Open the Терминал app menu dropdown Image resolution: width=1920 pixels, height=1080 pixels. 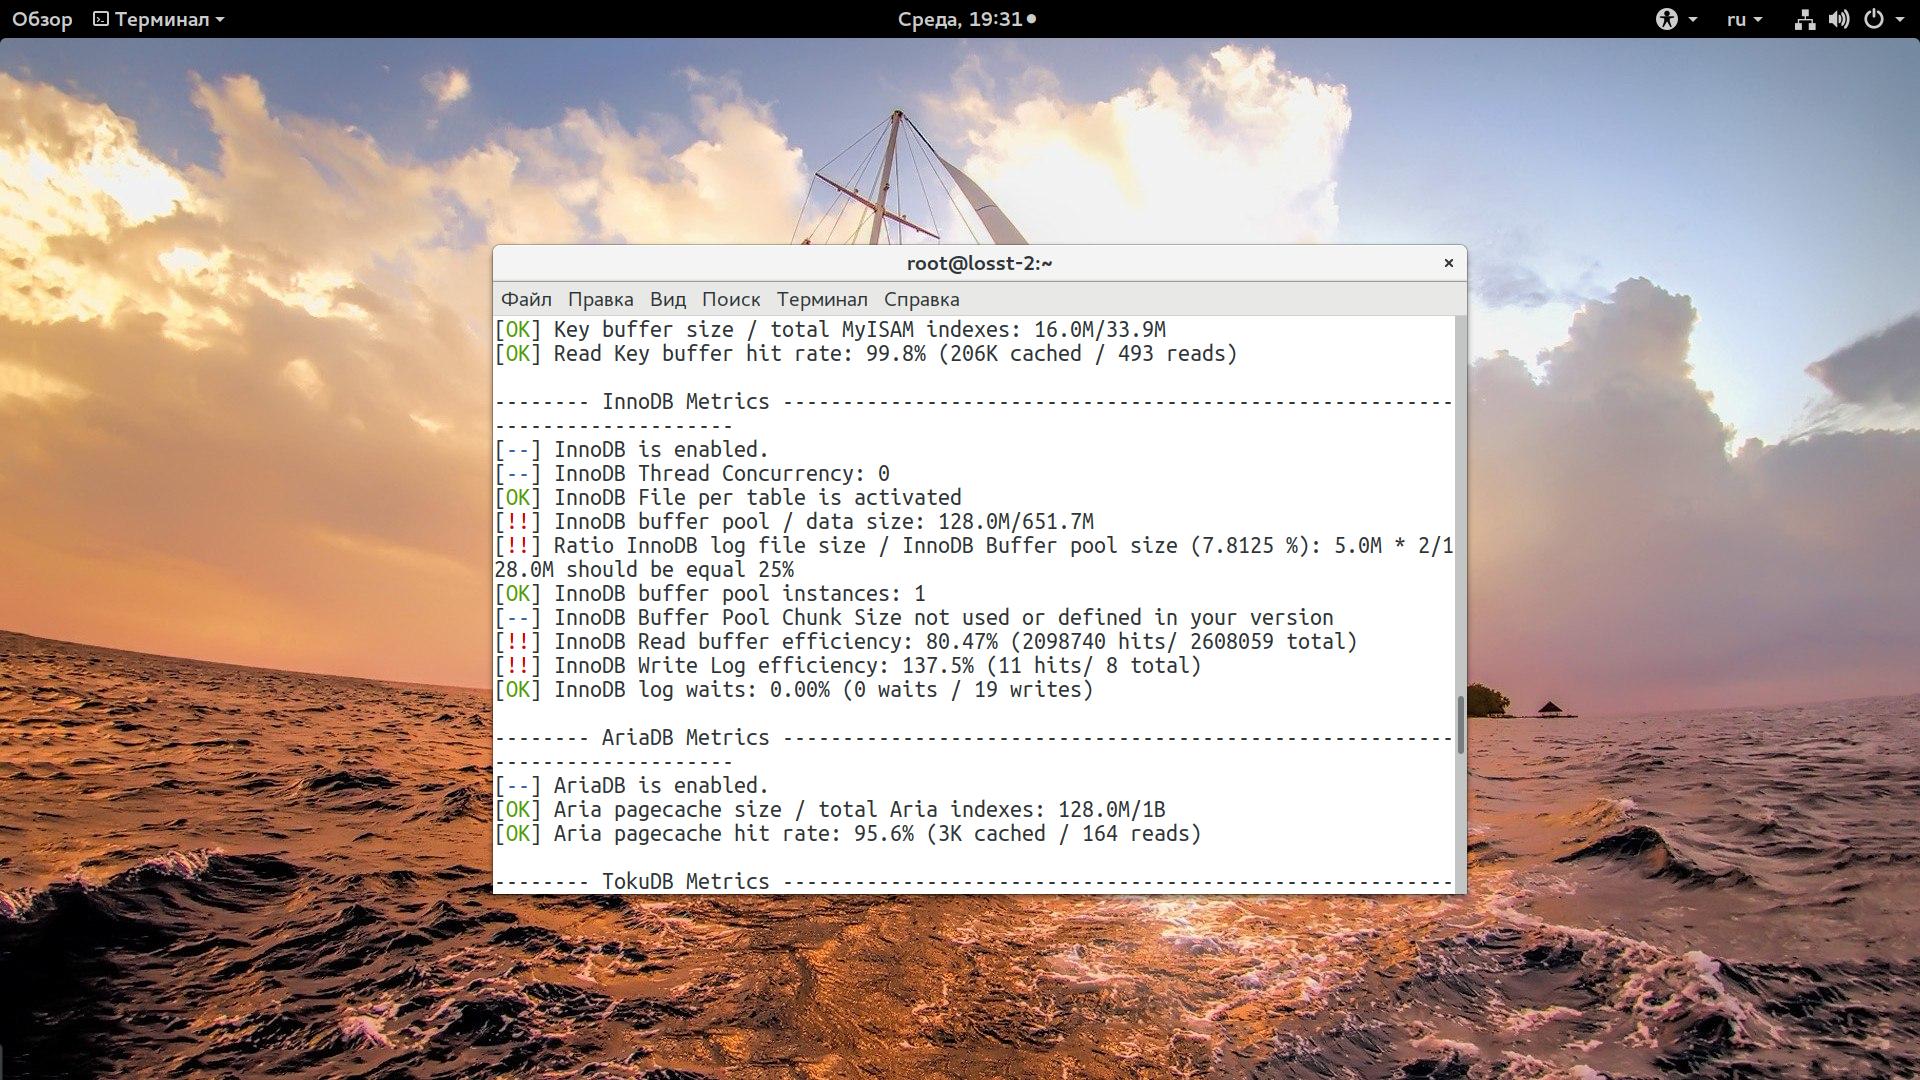tap(163, 18)
